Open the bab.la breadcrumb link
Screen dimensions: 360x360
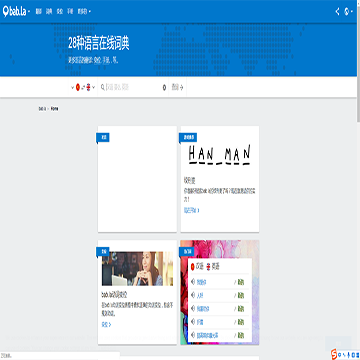42,109
